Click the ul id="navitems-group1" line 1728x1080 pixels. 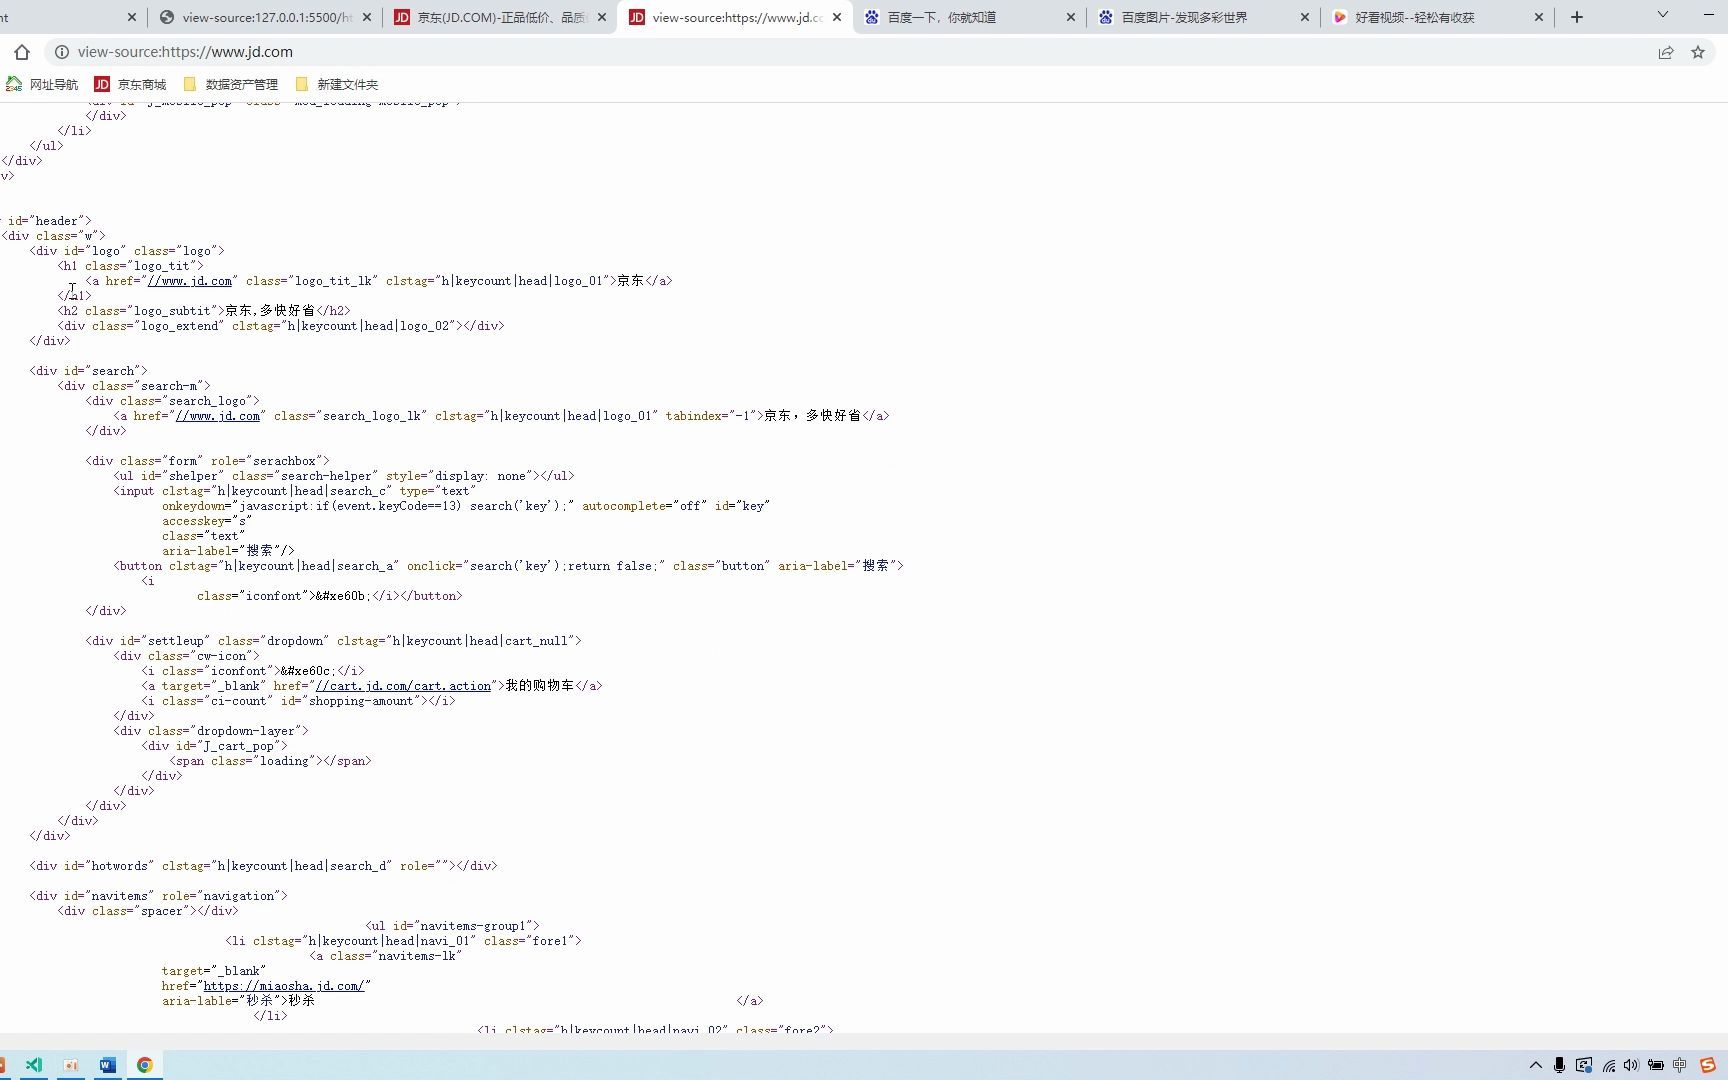click(453, 926)
